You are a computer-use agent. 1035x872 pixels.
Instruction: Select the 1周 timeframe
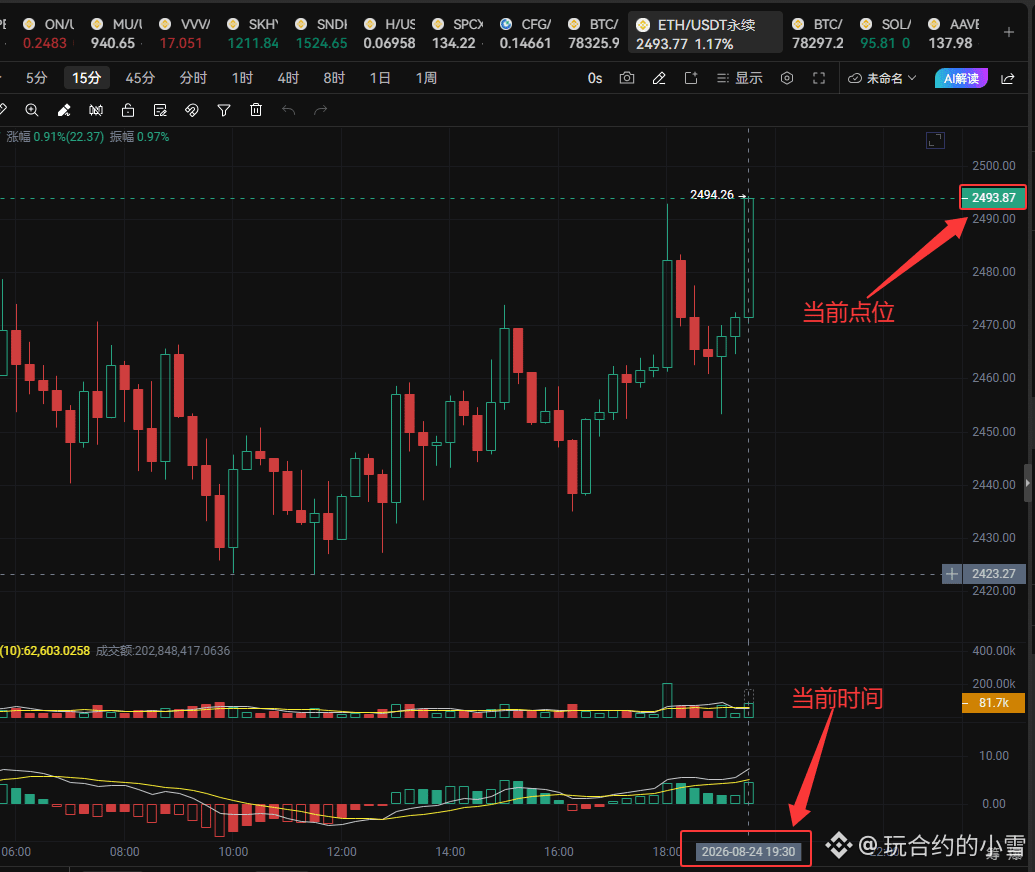point(426,78)
